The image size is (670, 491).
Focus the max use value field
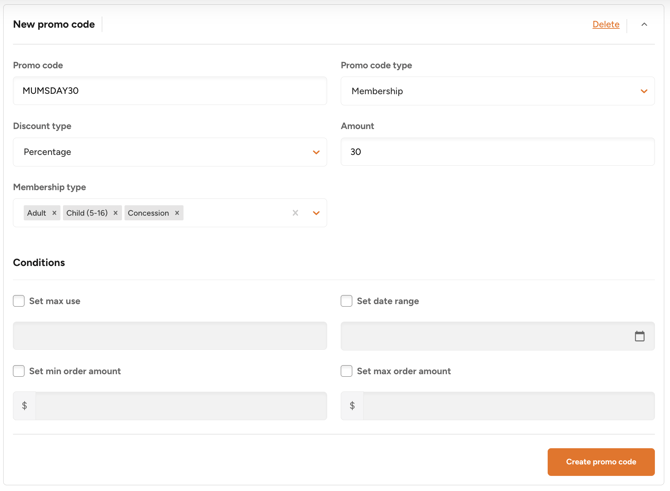click(169, 336)
